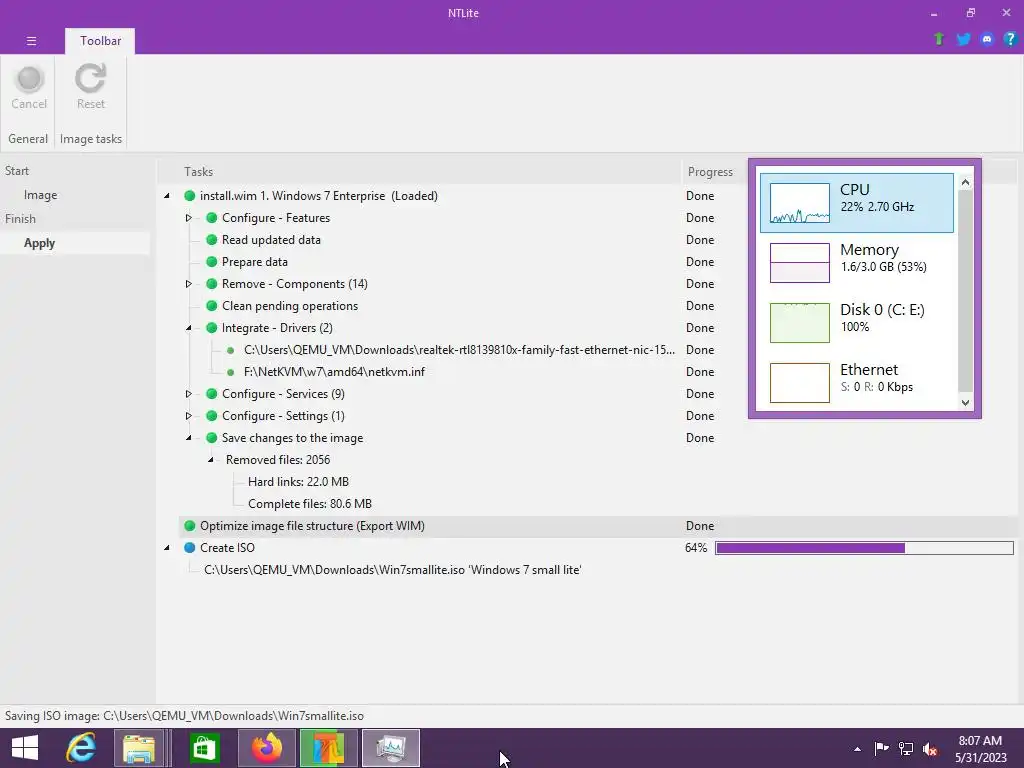Open the Apply page in sidebar
This screenshot has width=1024, height=768.
pyautogui.click(x=39, y=243)
